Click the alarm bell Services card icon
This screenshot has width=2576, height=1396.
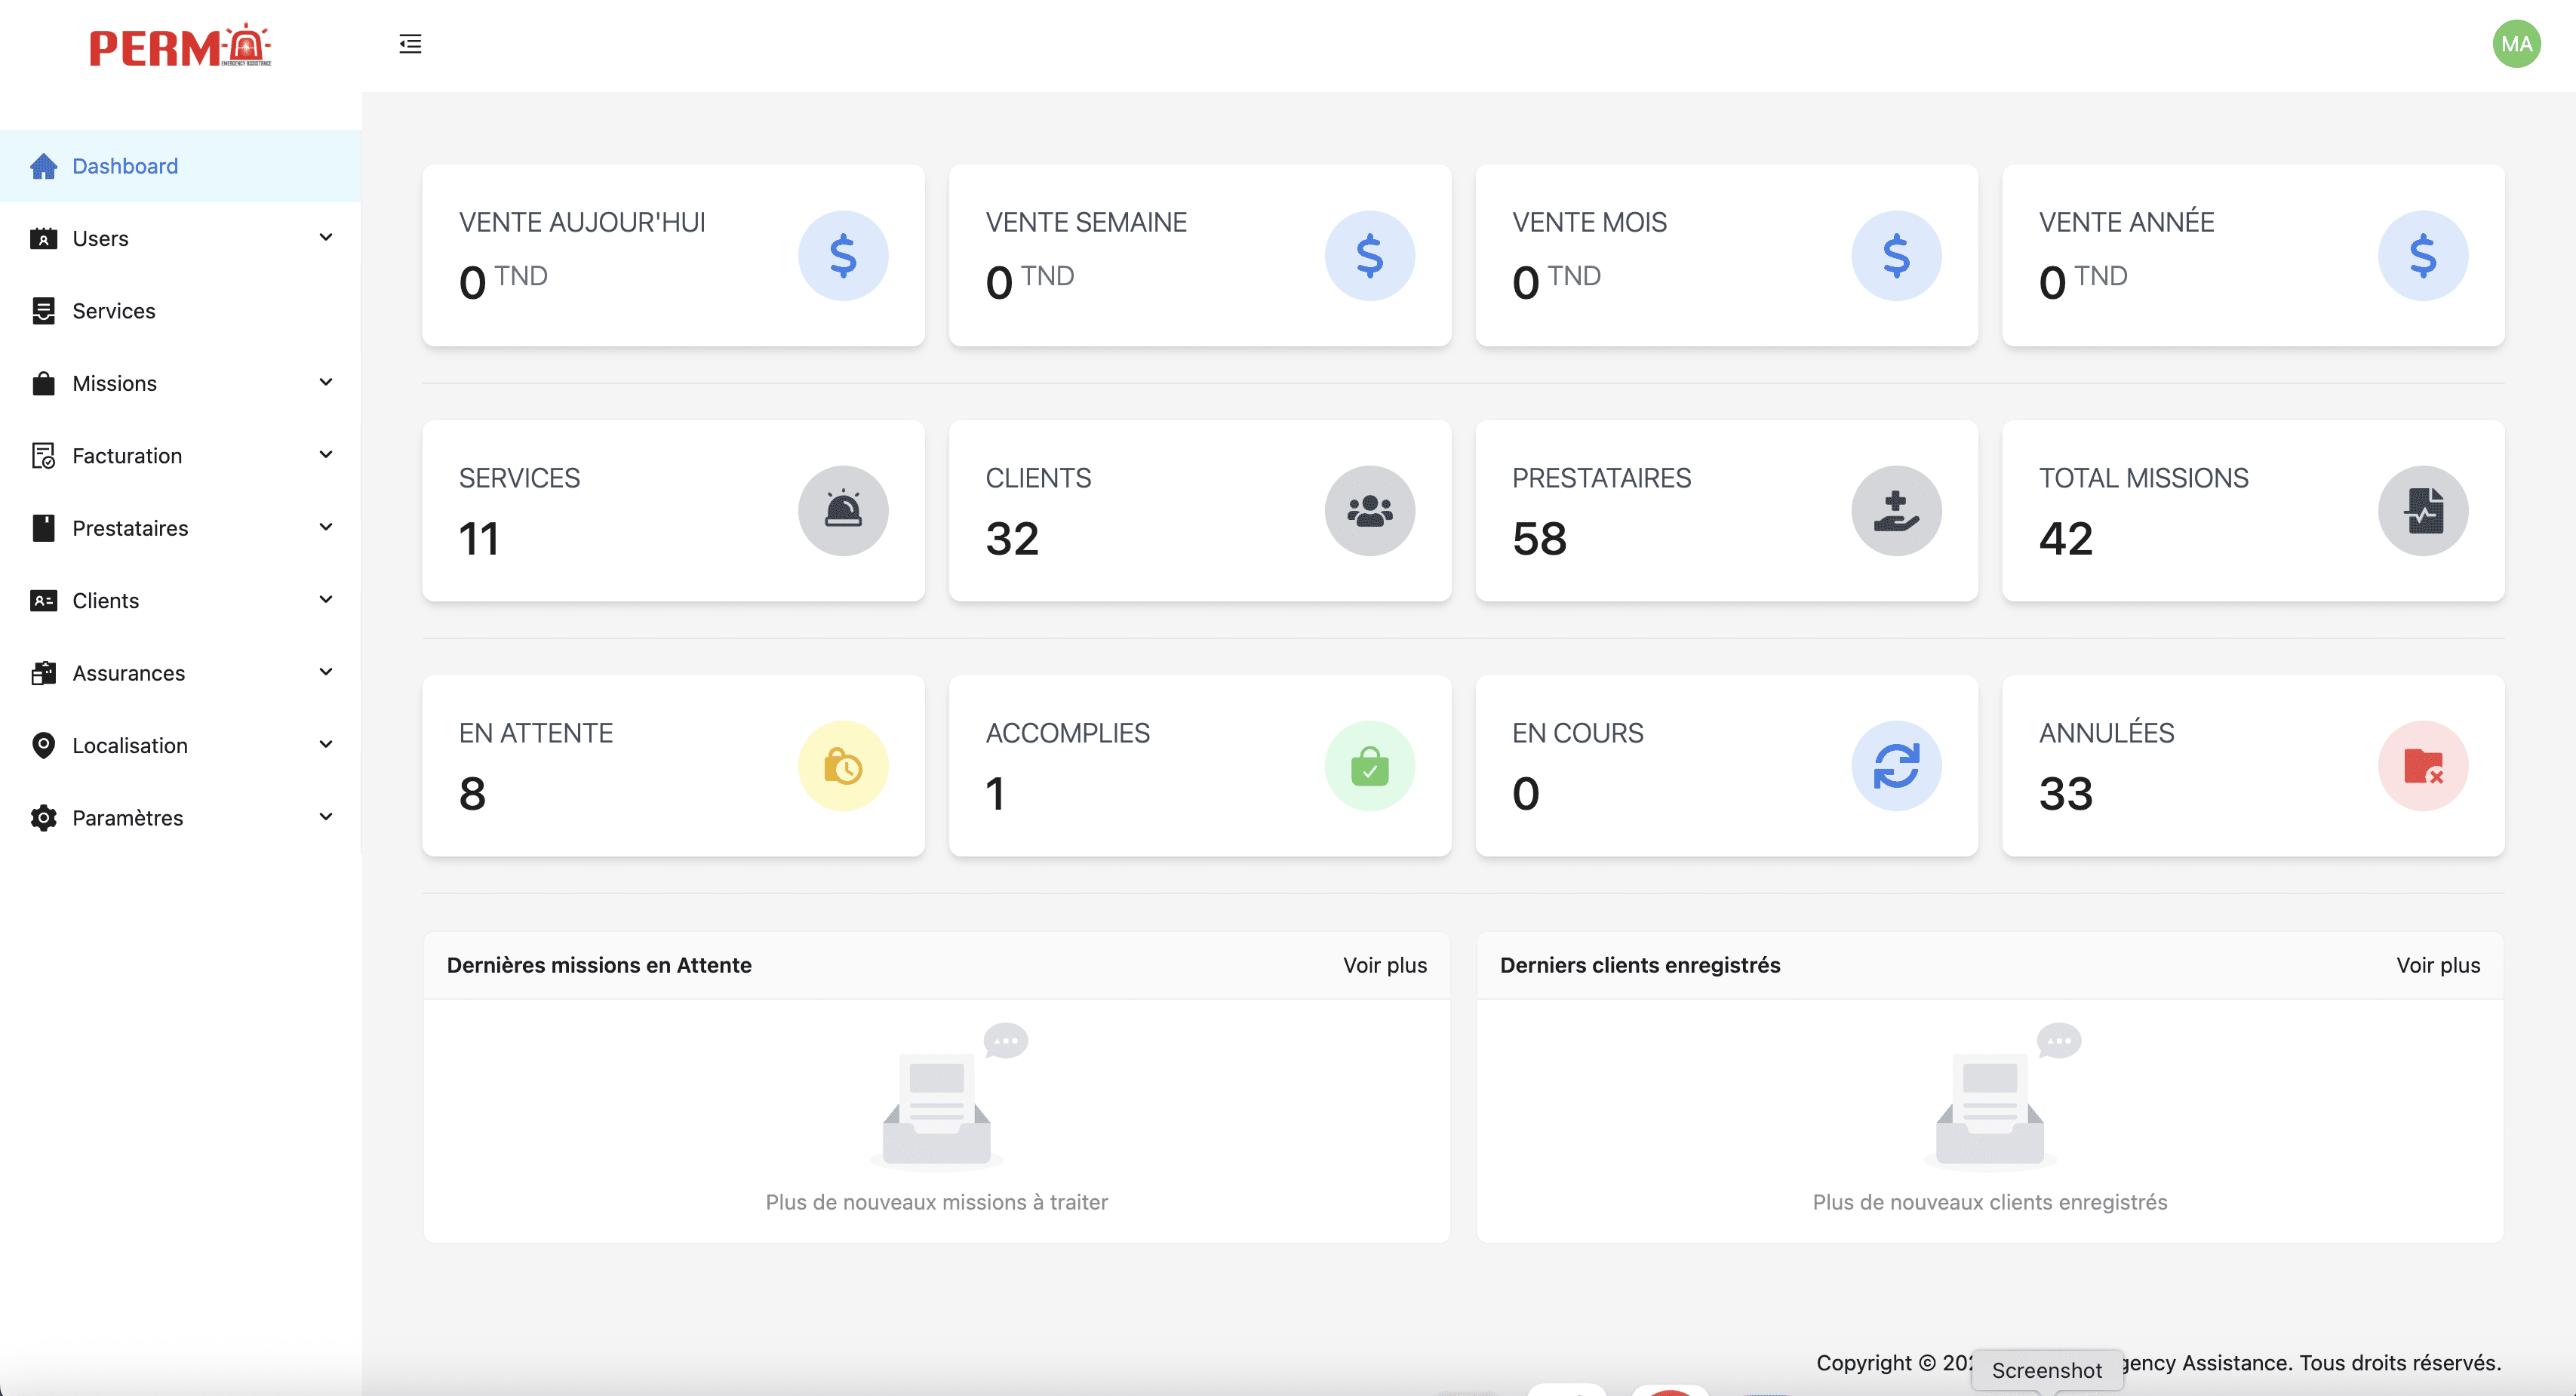843,511
